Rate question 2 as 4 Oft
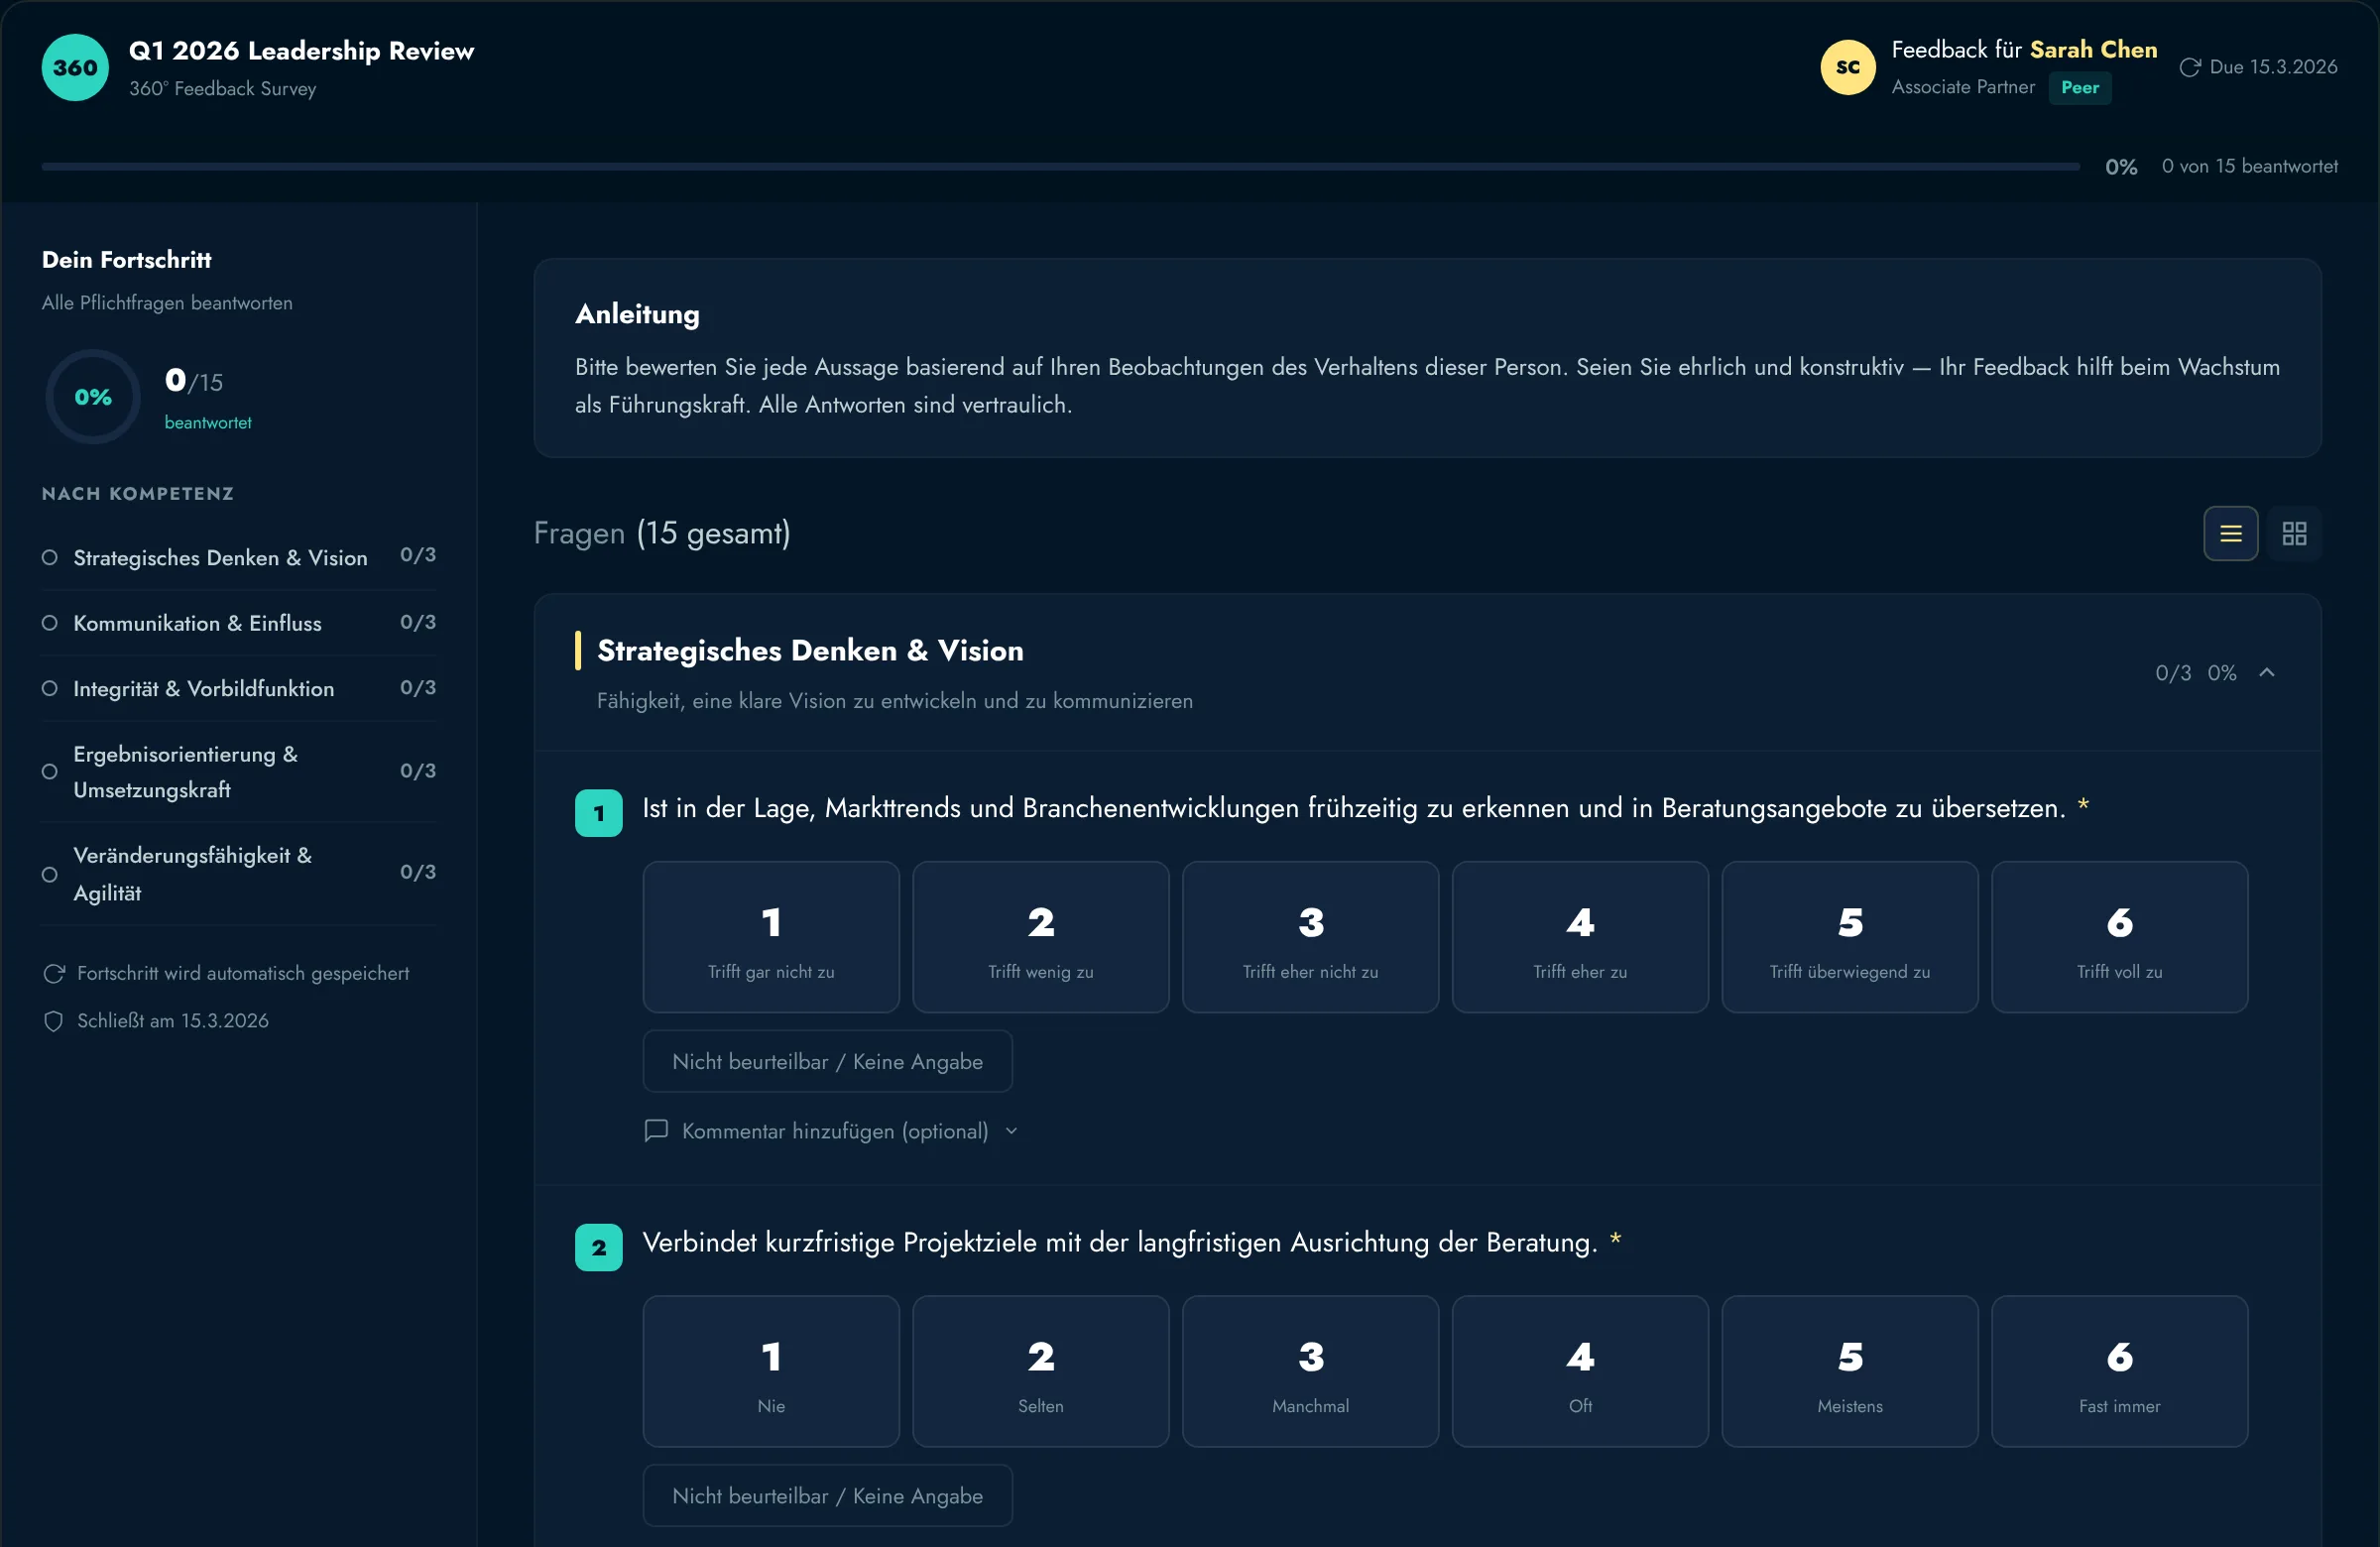The image size is (2380, 1547). tap(1580, 1371)
